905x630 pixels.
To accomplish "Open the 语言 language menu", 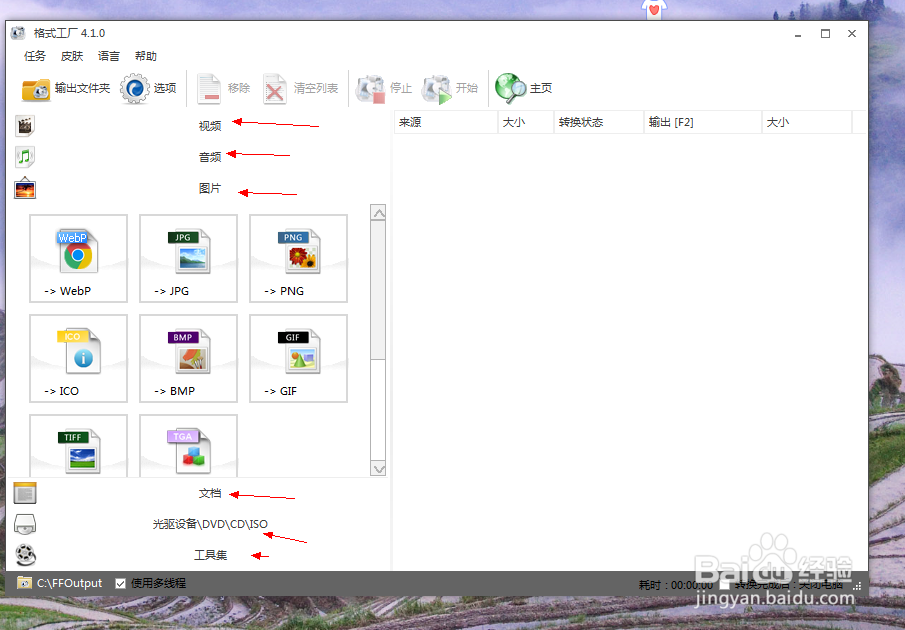I will [x=109, y=56].
